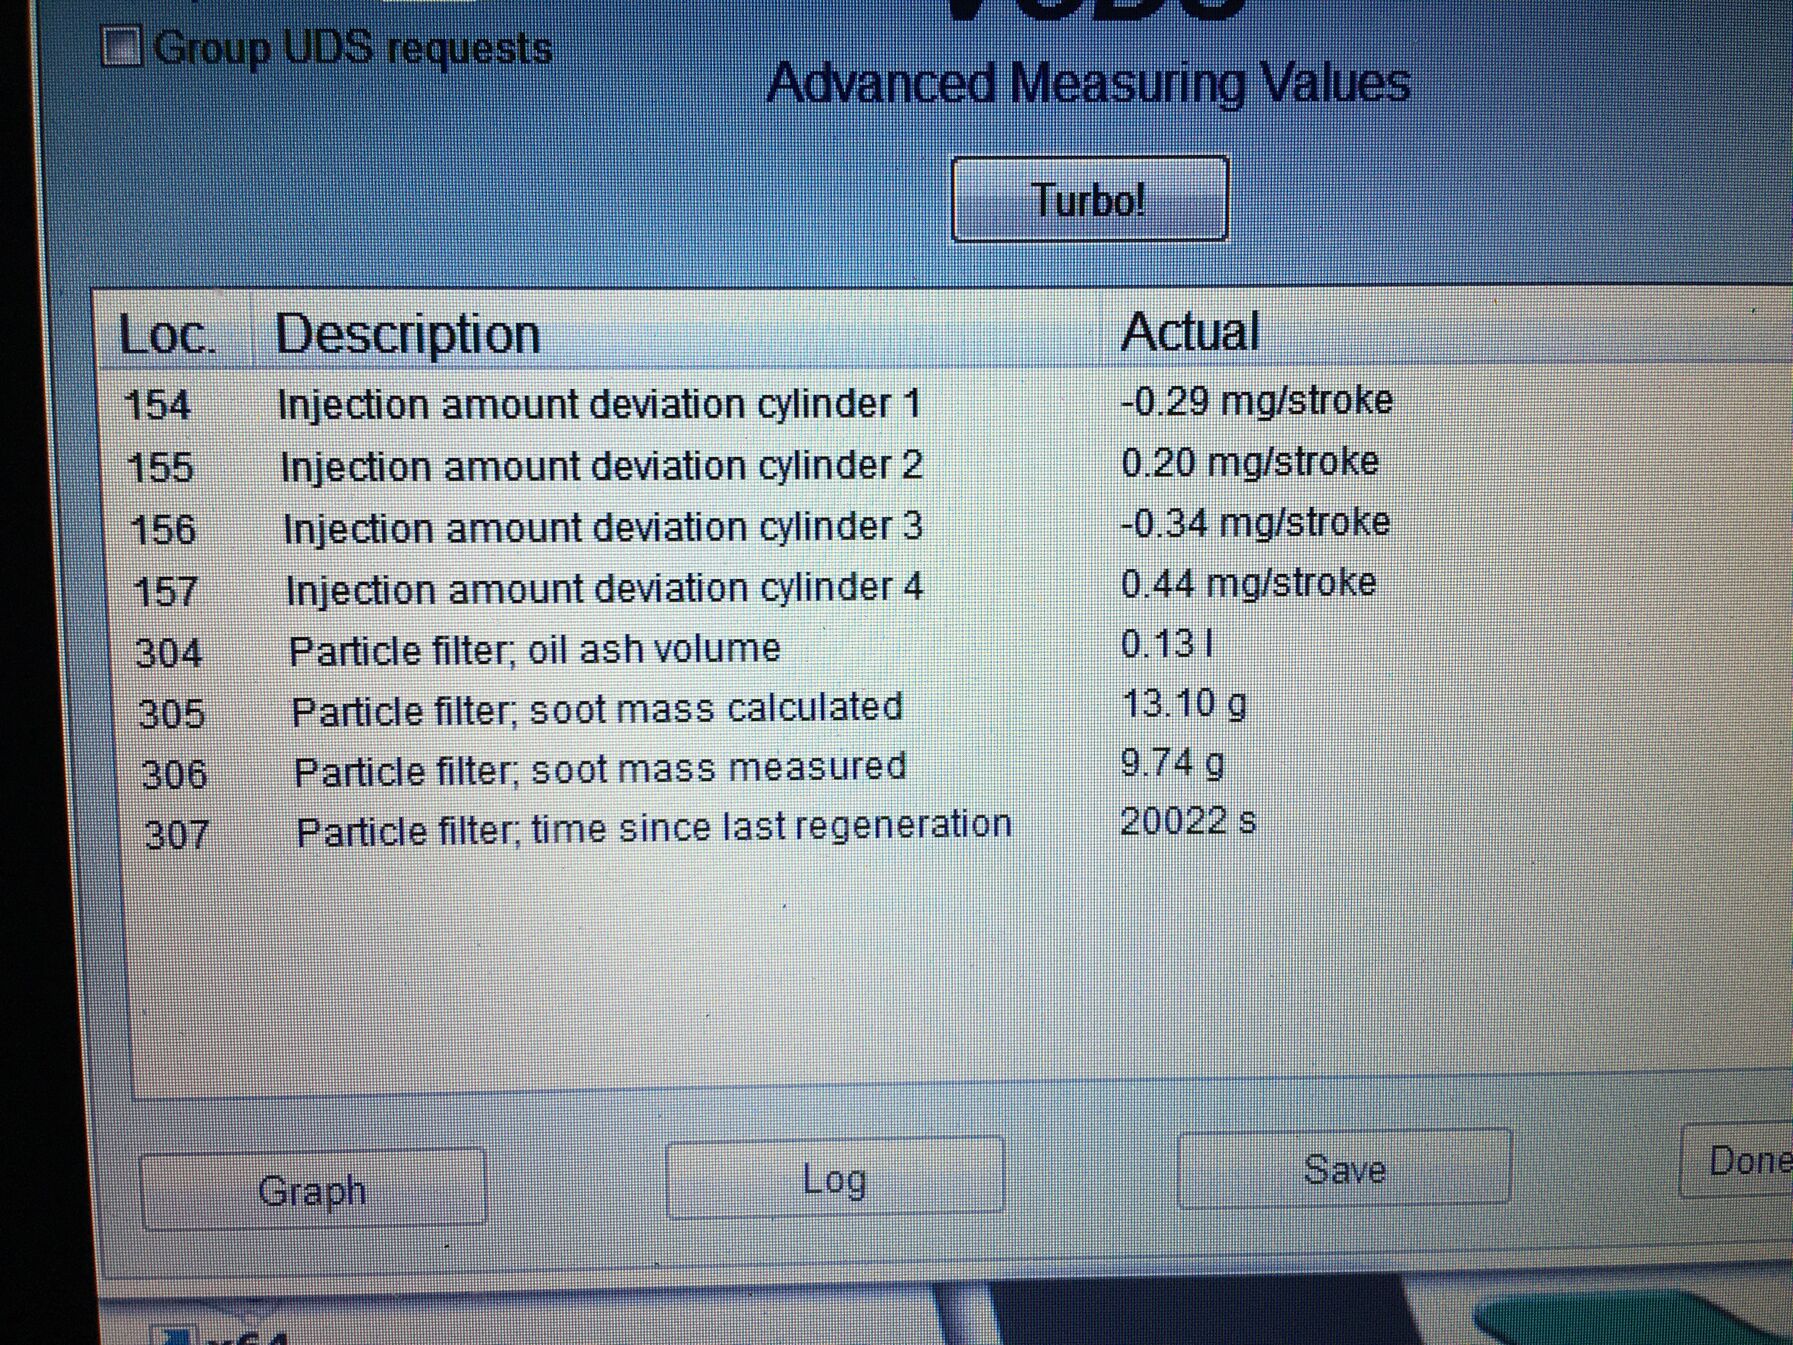This screenshot has height=1345, width=1793.
Task: Click the 0.44 mg/stroke value
Action: point(1248,583)
